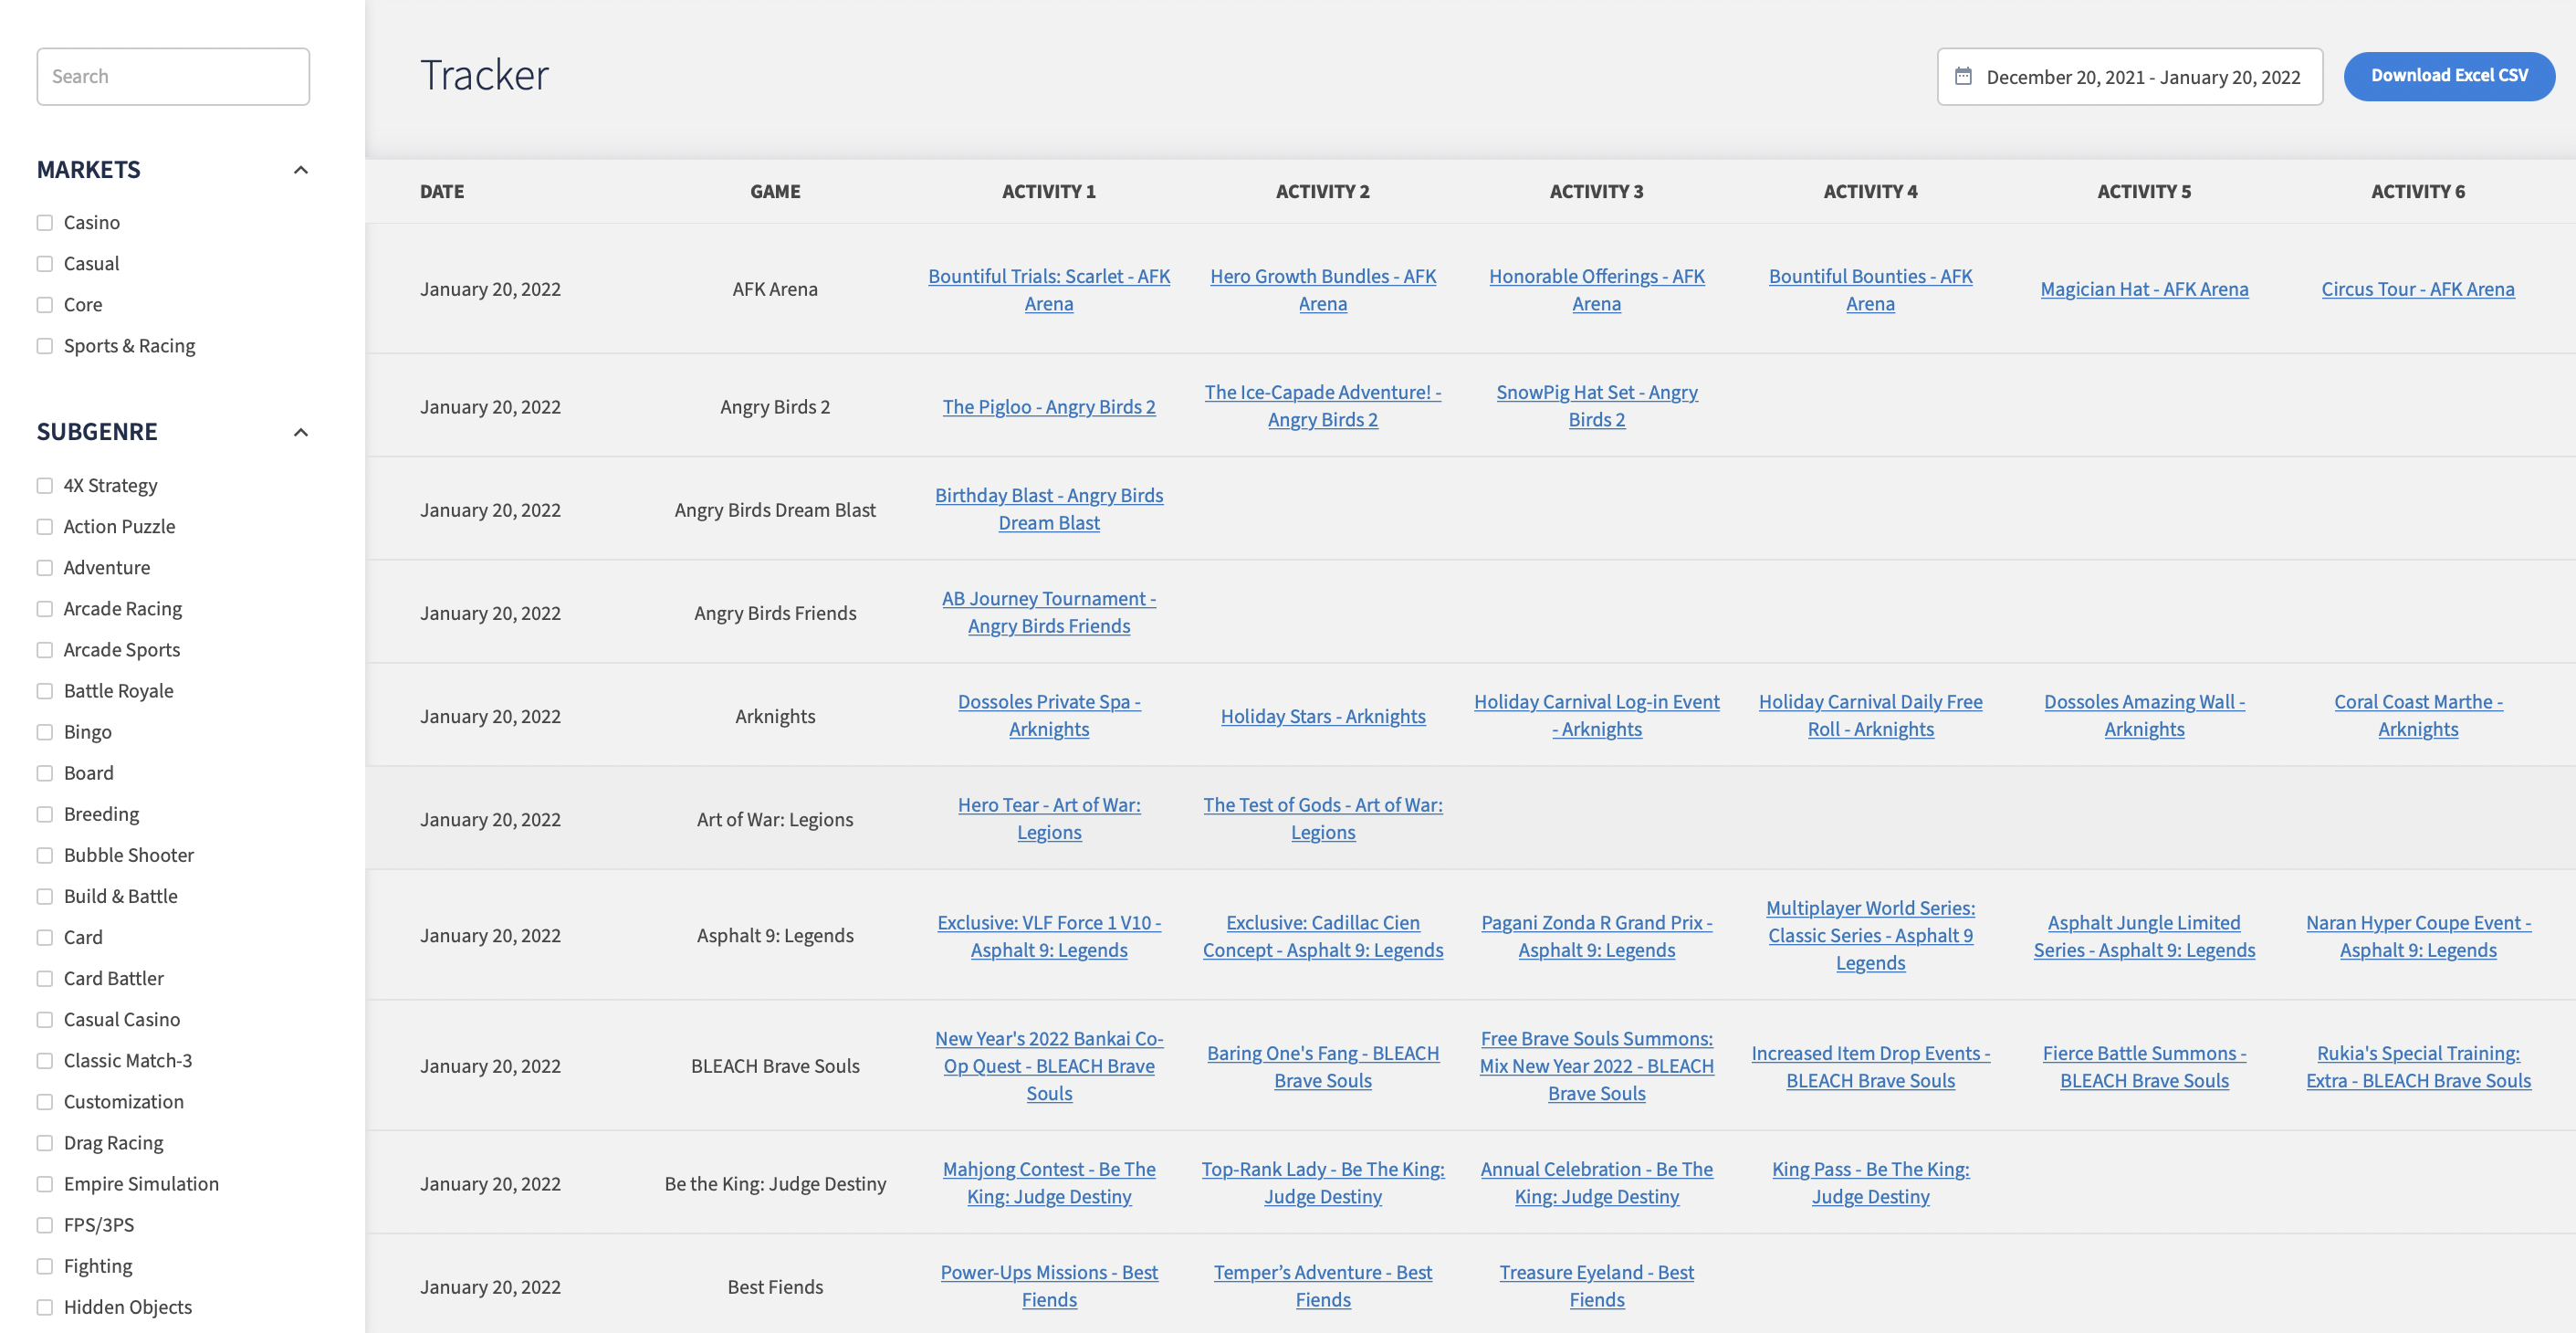Open King Pass - Be The King link
Screen dimensions: 2576x1333
[1870, 1182]
